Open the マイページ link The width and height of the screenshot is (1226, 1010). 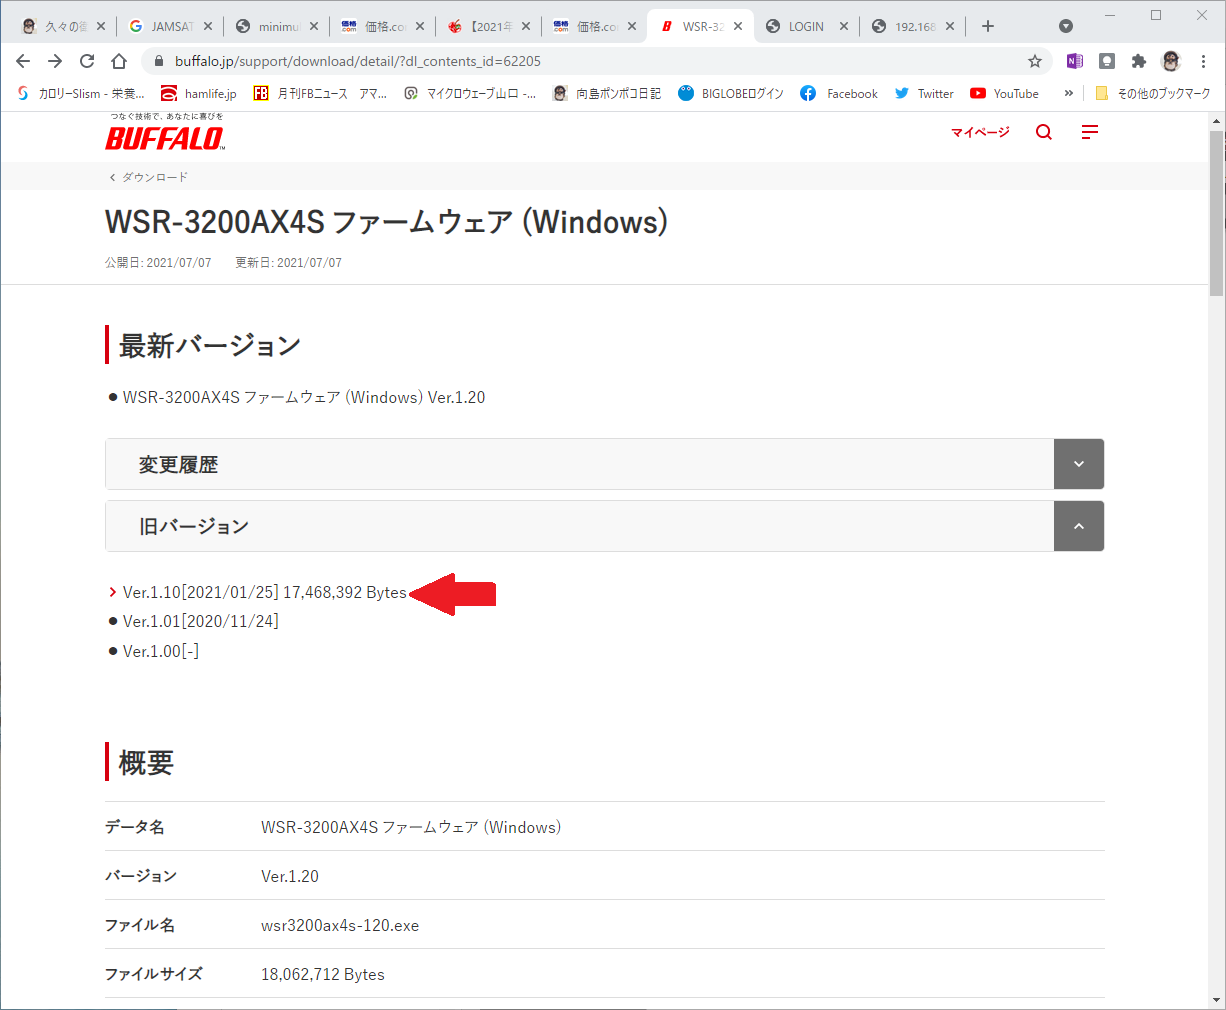point(980,132)
